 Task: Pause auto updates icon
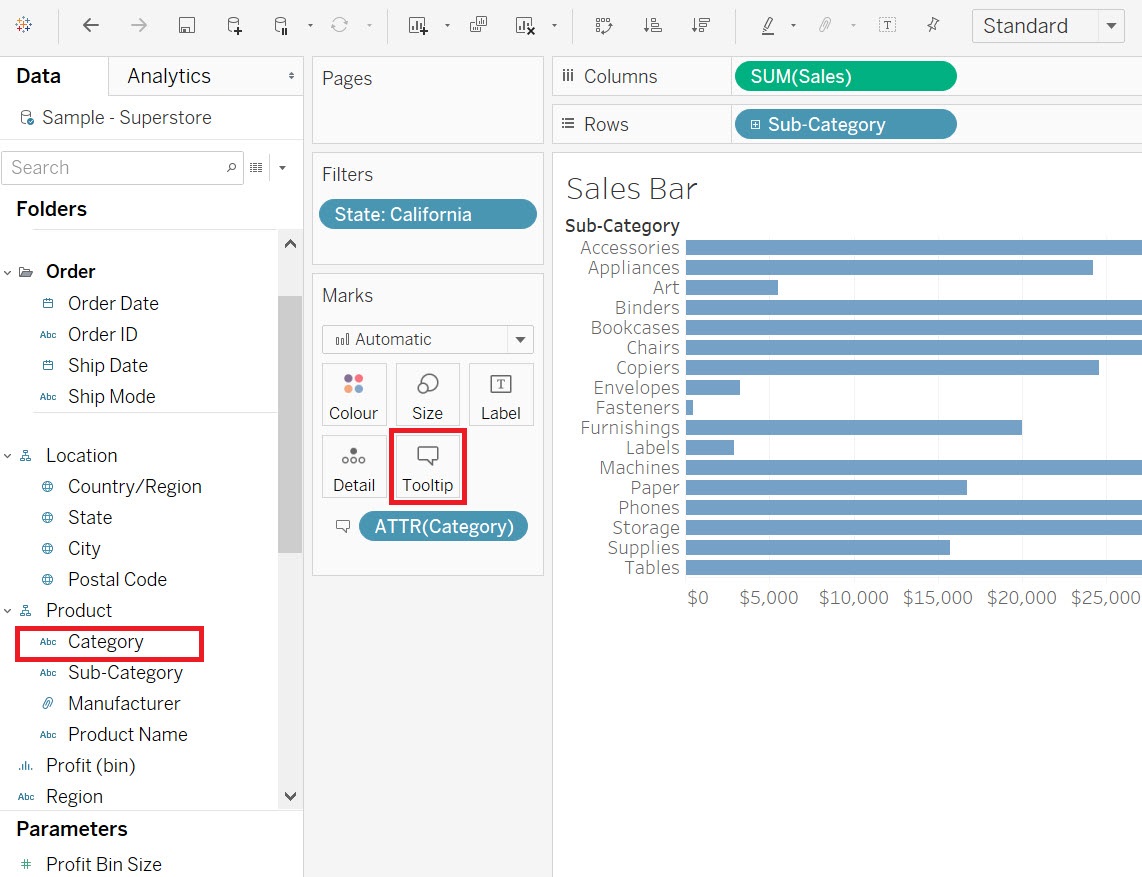click(x=281, y=25)
